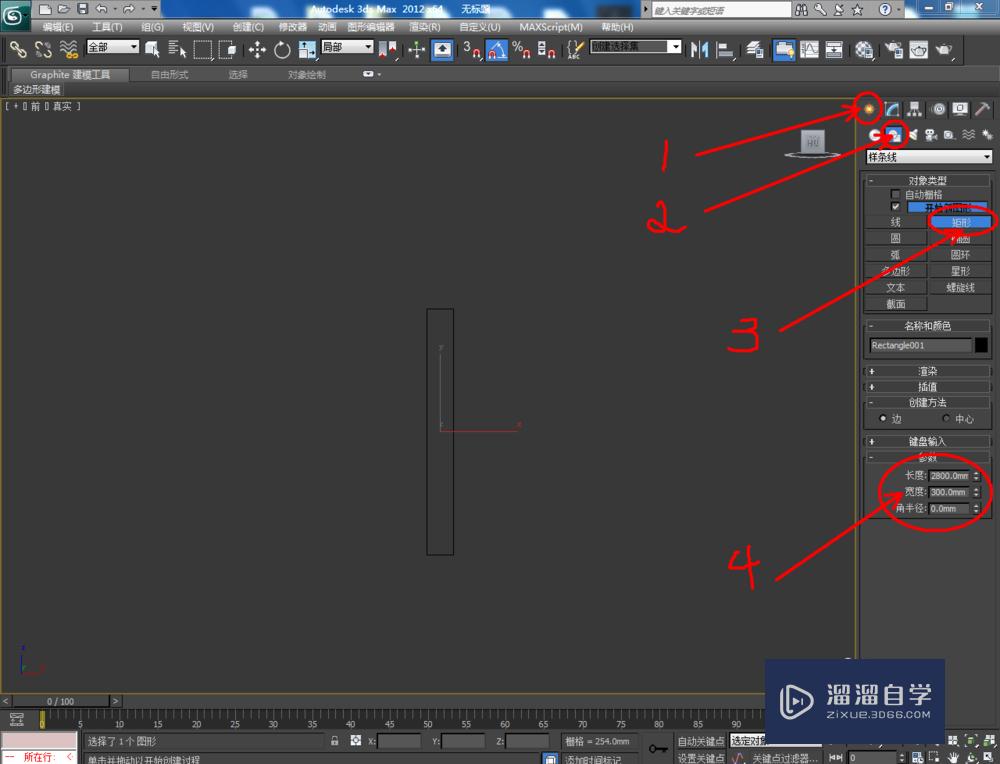The image size is (1000, 764).
Task: Expand the 插值 rollout
Action: click(928, 387)
